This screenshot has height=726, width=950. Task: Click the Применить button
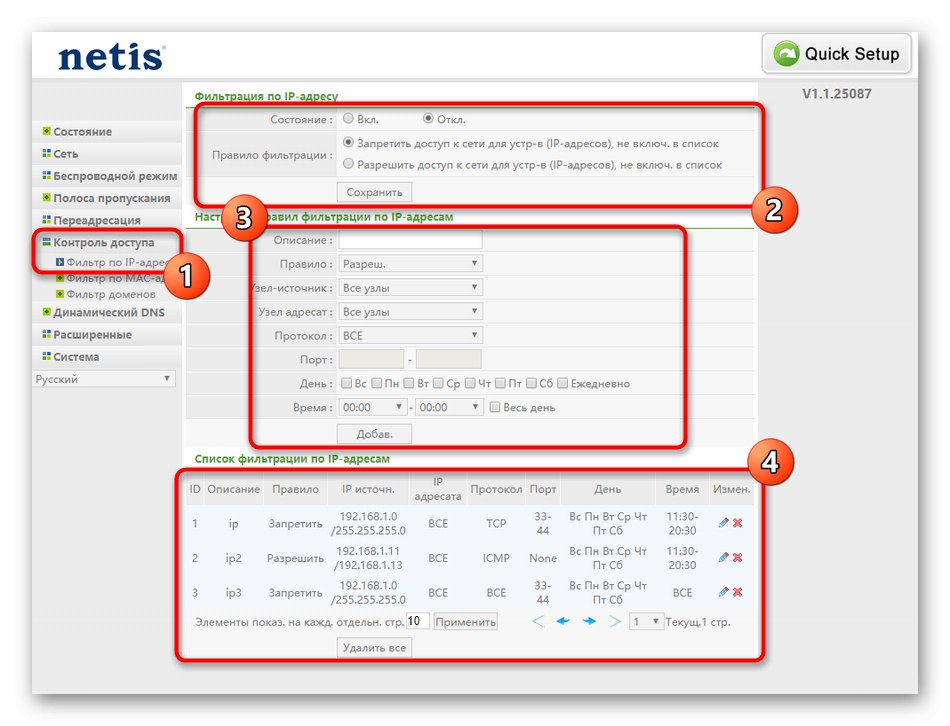point(465,622)
